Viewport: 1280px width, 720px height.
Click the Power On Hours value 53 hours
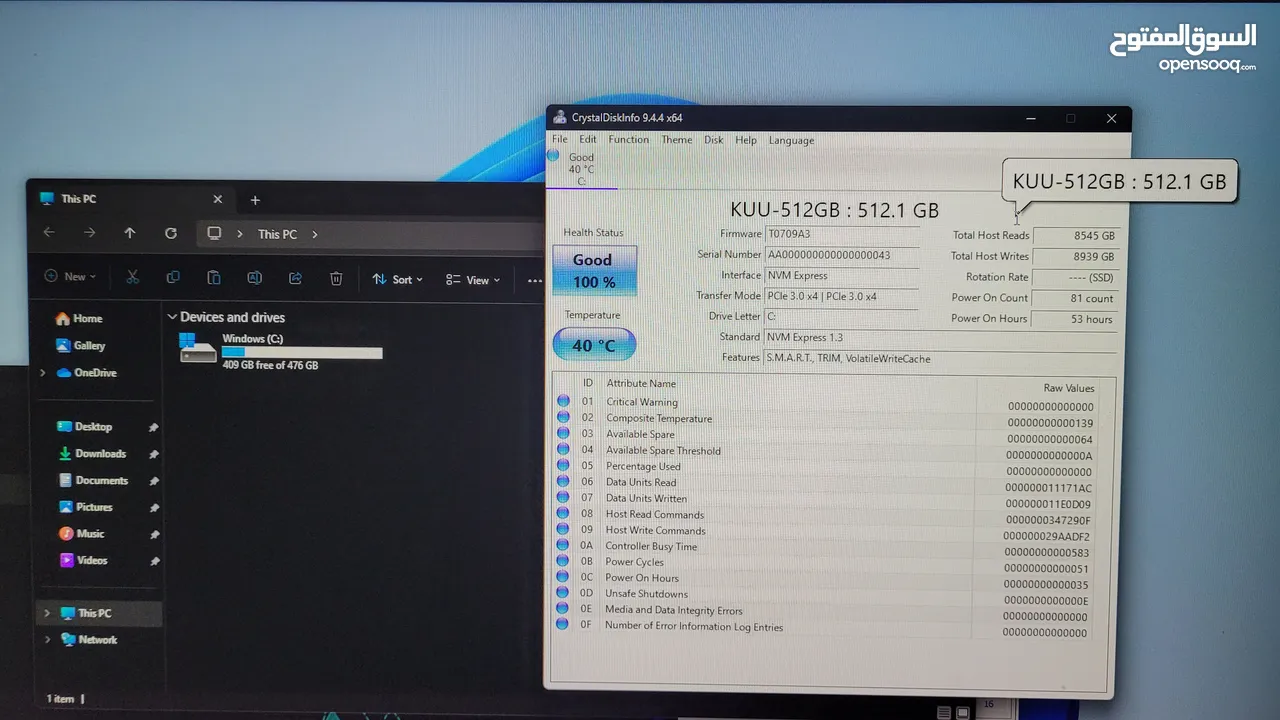1073,319
